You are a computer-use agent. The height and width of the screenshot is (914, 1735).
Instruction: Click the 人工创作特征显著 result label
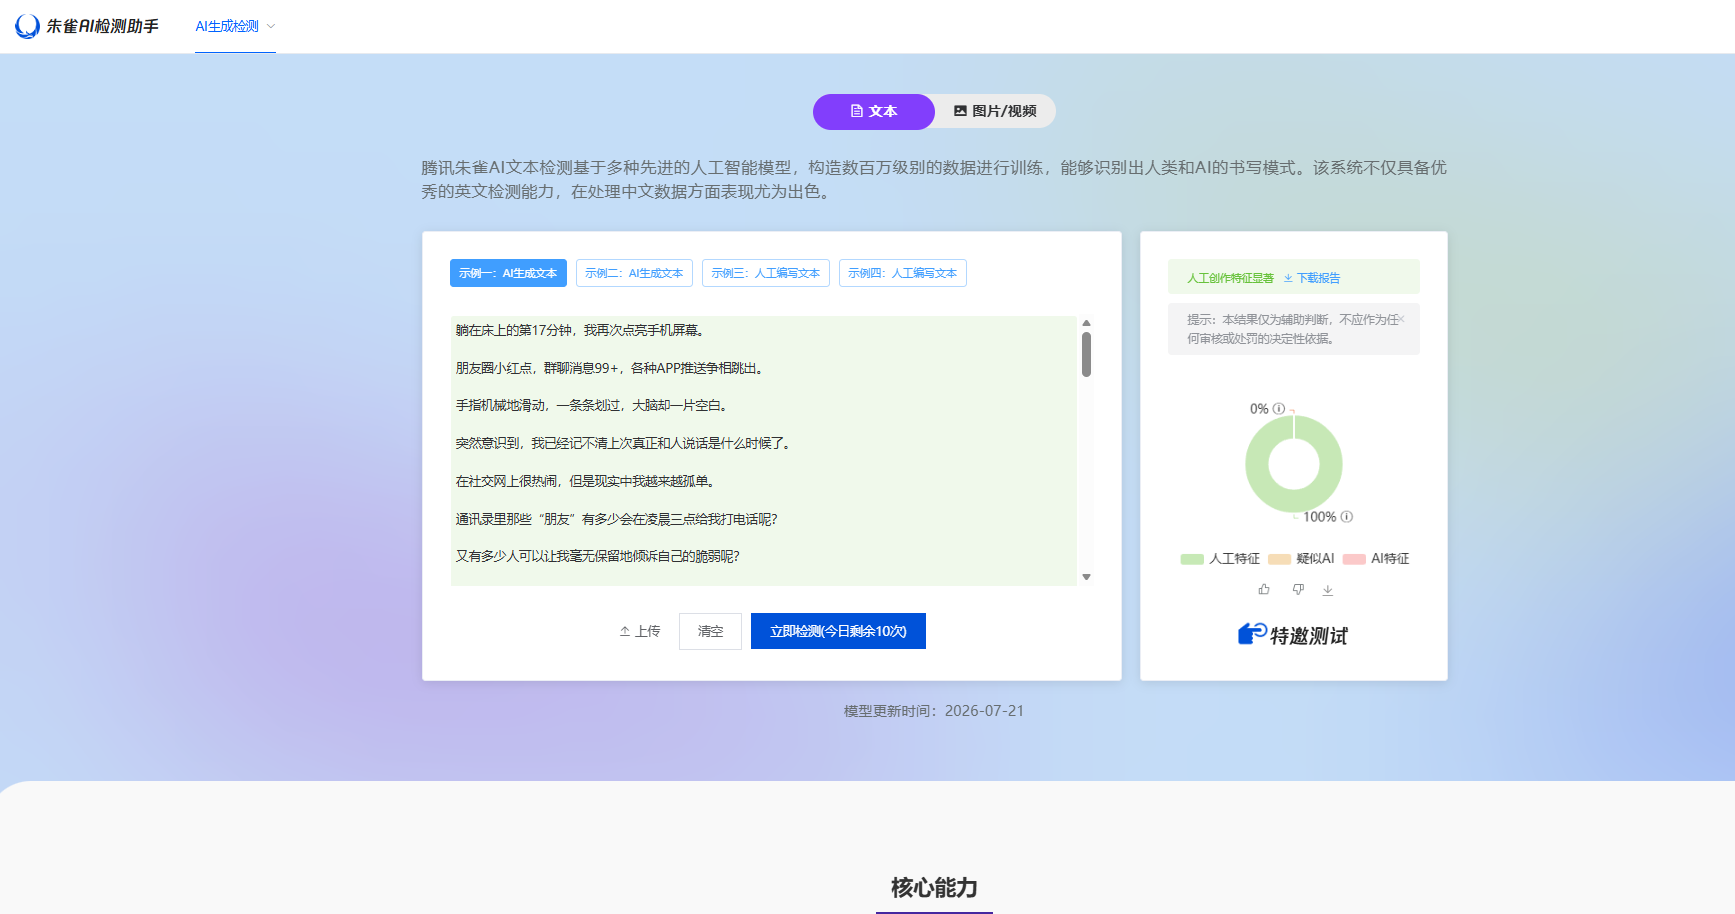[1230, 278]
